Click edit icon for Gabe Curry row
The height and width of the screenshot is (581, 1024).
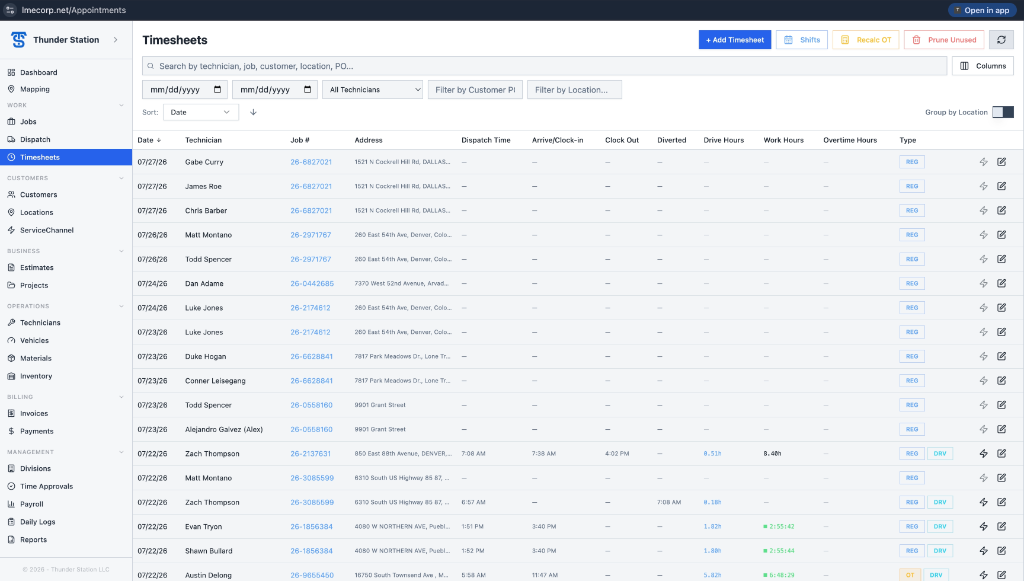pos(1001,162)
